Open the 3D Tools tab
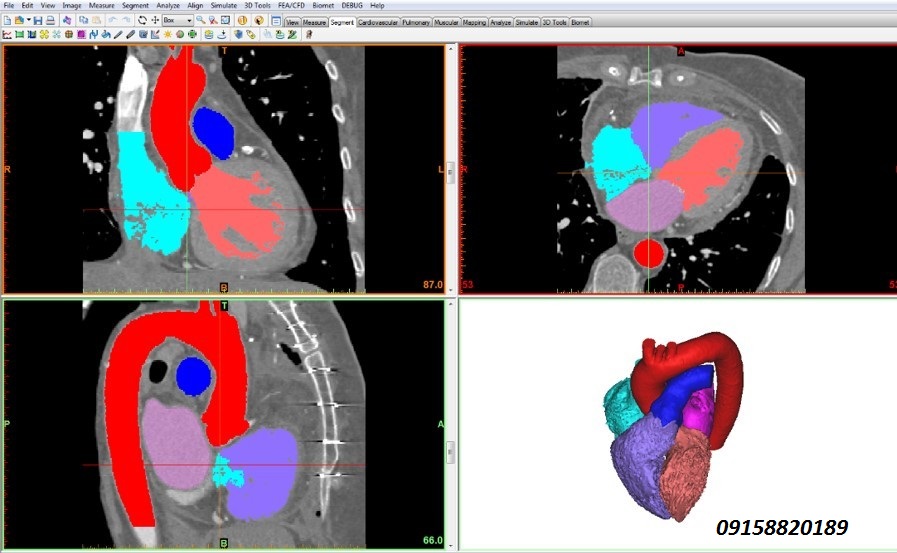Image resolution: width=897 pixels, height=553 pixels. click(x=553, y=21)
